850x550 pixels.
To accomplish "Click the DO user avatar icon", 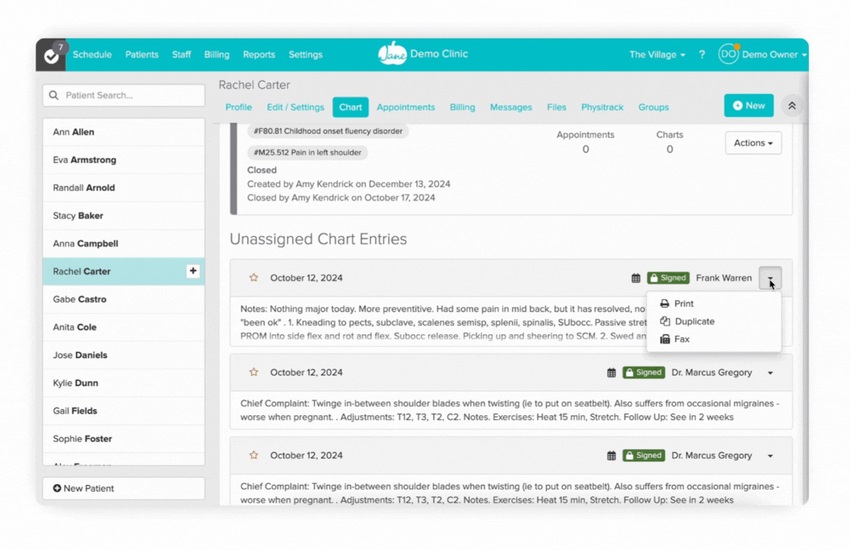I will [x=728, y=55].
